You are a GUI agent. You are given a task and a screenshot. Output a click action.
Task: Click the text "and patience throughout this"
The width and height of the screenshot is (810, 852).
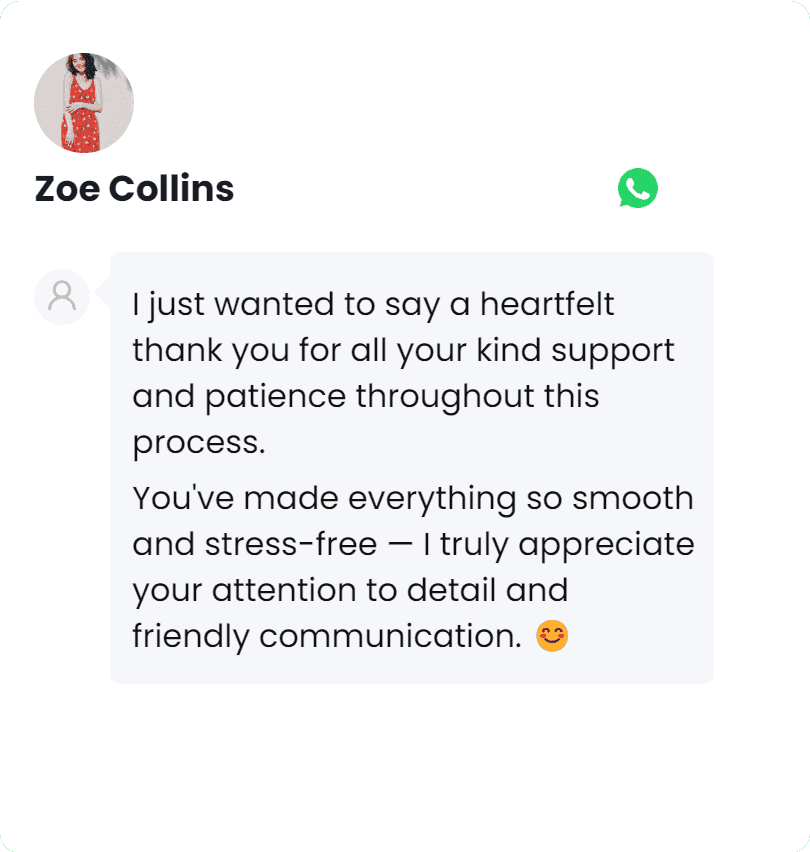point(365,396)
